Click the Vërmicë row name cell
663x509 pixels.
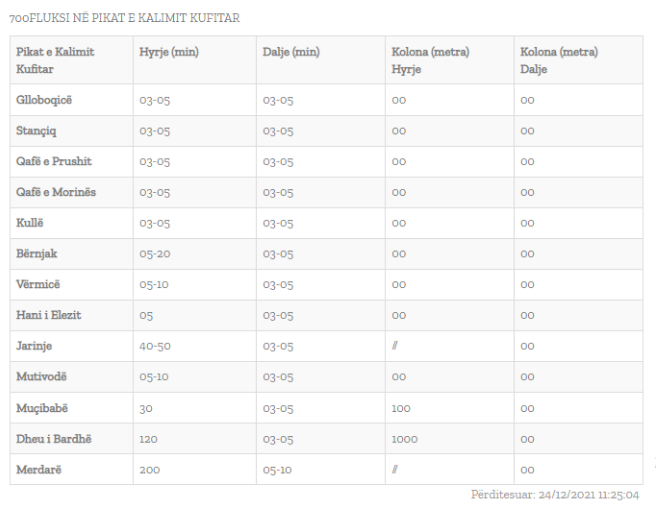pos(39,285)
